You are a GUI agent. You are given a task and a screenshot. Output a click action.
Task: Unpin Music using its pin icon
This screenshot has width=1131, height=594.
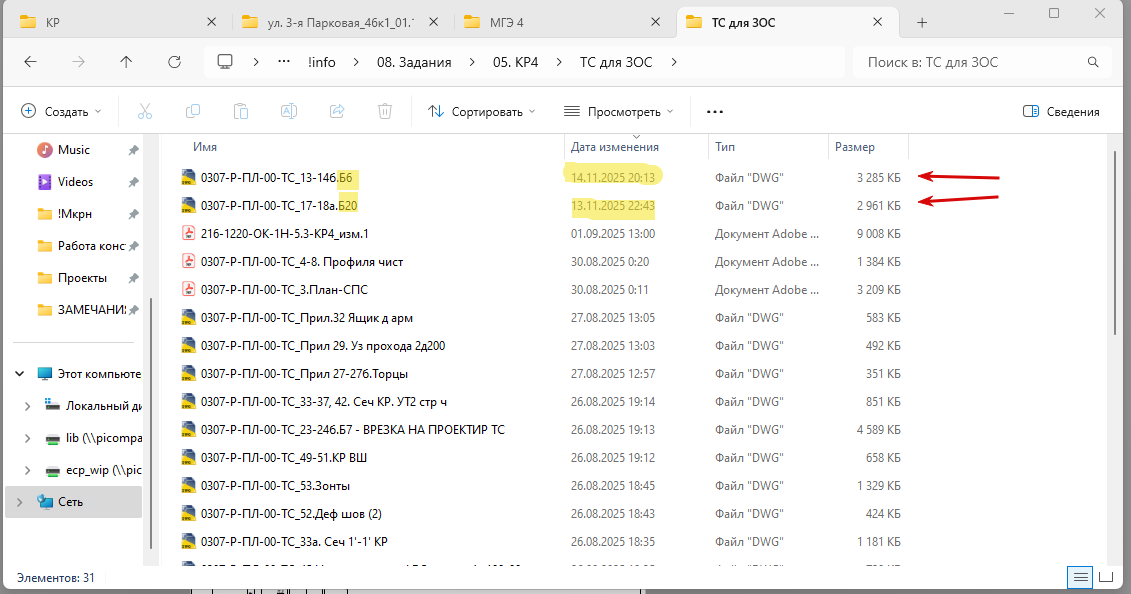click(133, 150)
